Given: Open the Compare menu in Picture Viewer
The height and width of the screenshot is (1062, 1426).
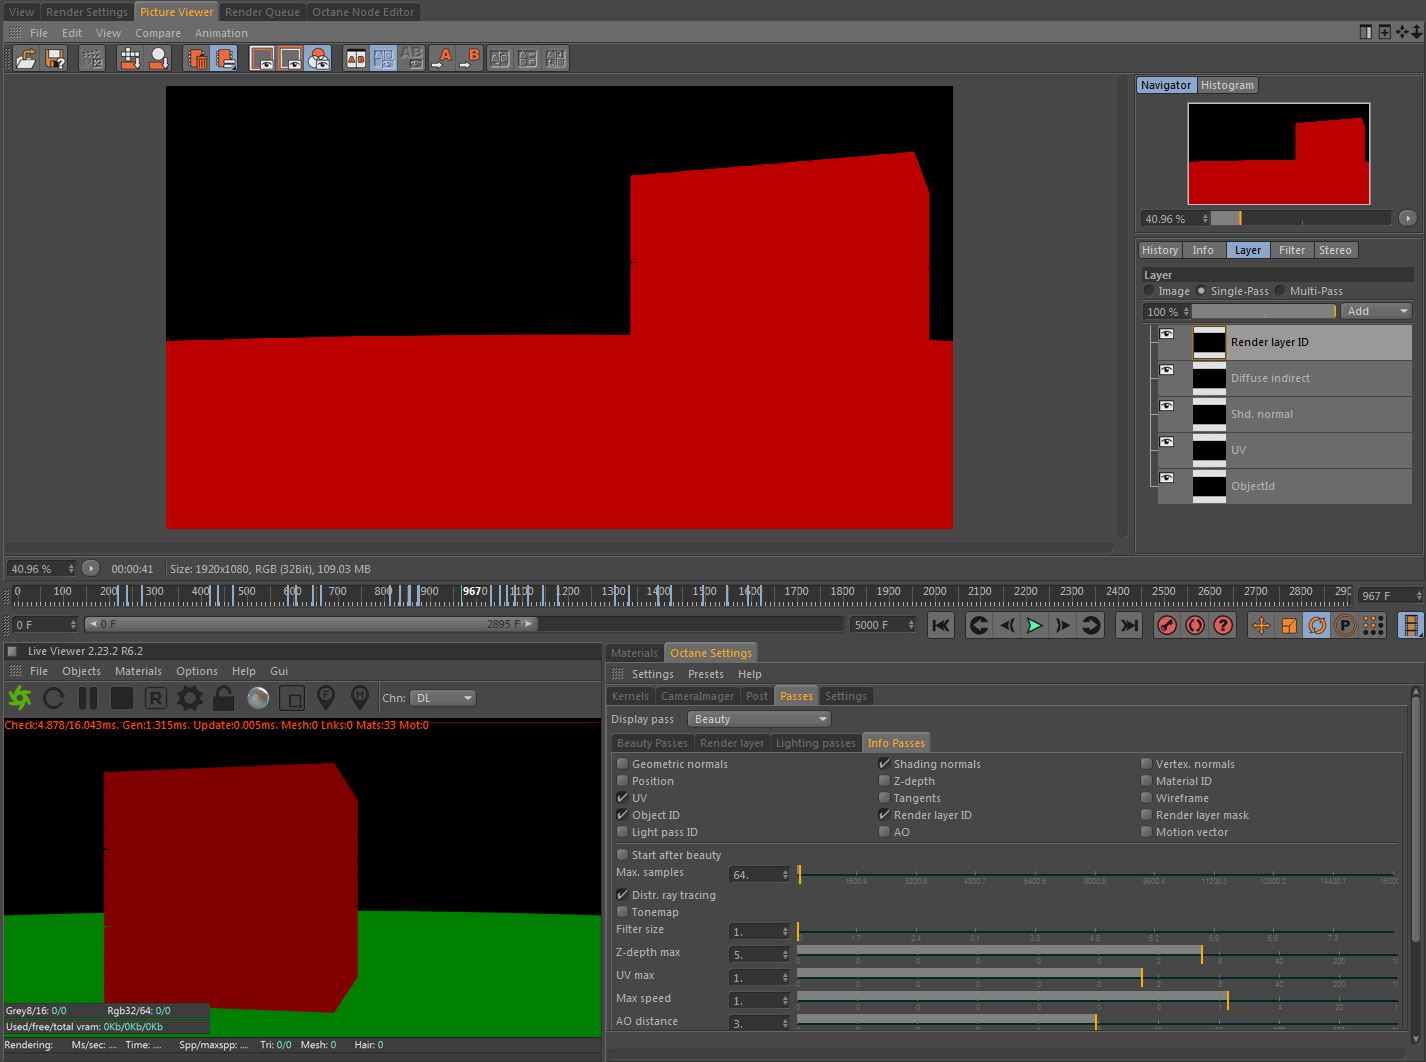Looking at the screenshot, I should point(158,33).
